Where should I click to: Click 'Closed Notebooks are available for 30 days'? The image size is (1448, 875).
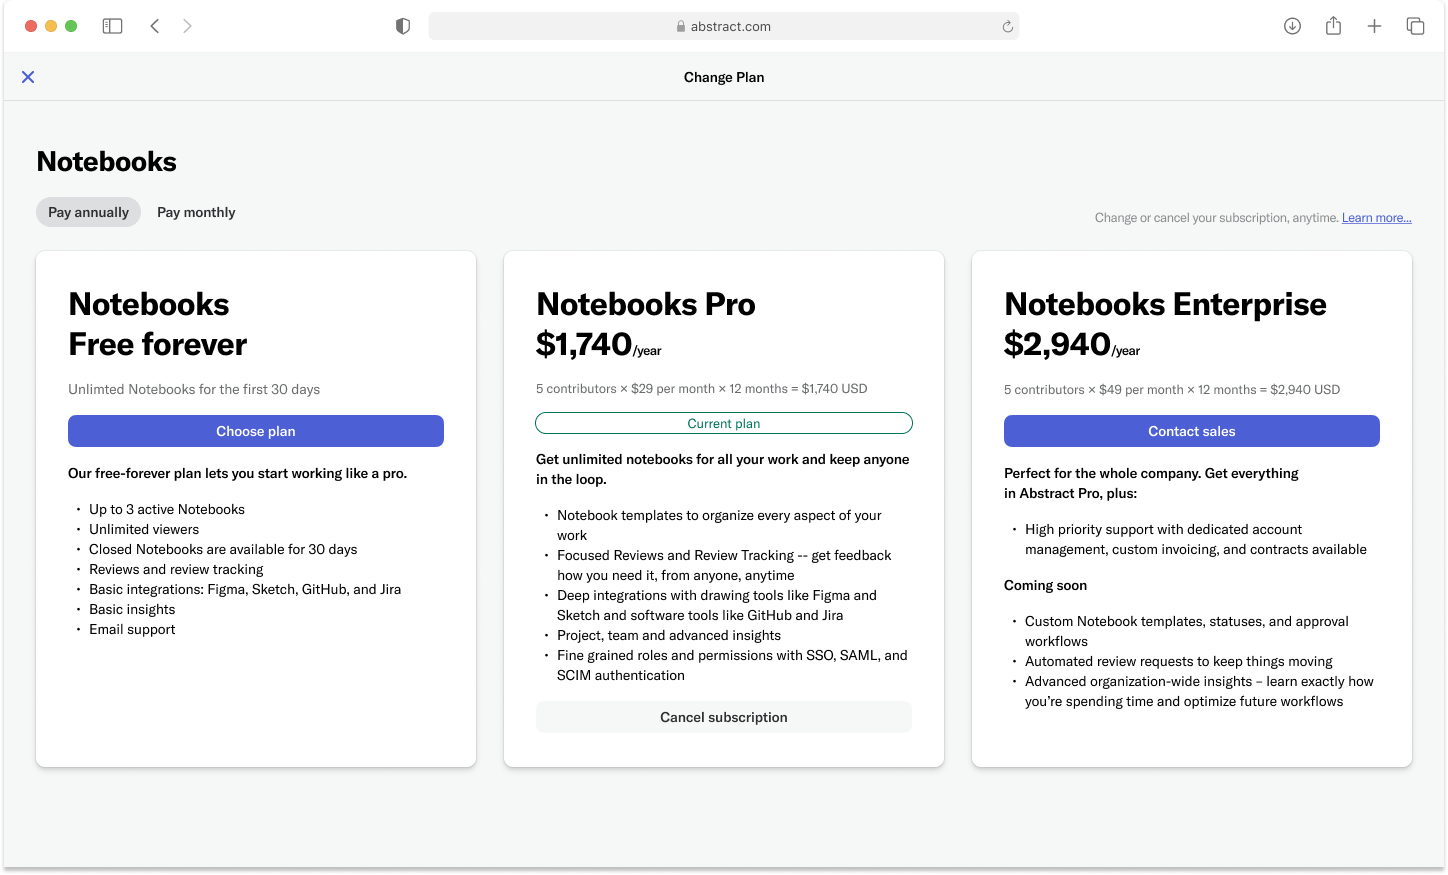(x=223, y=549)
